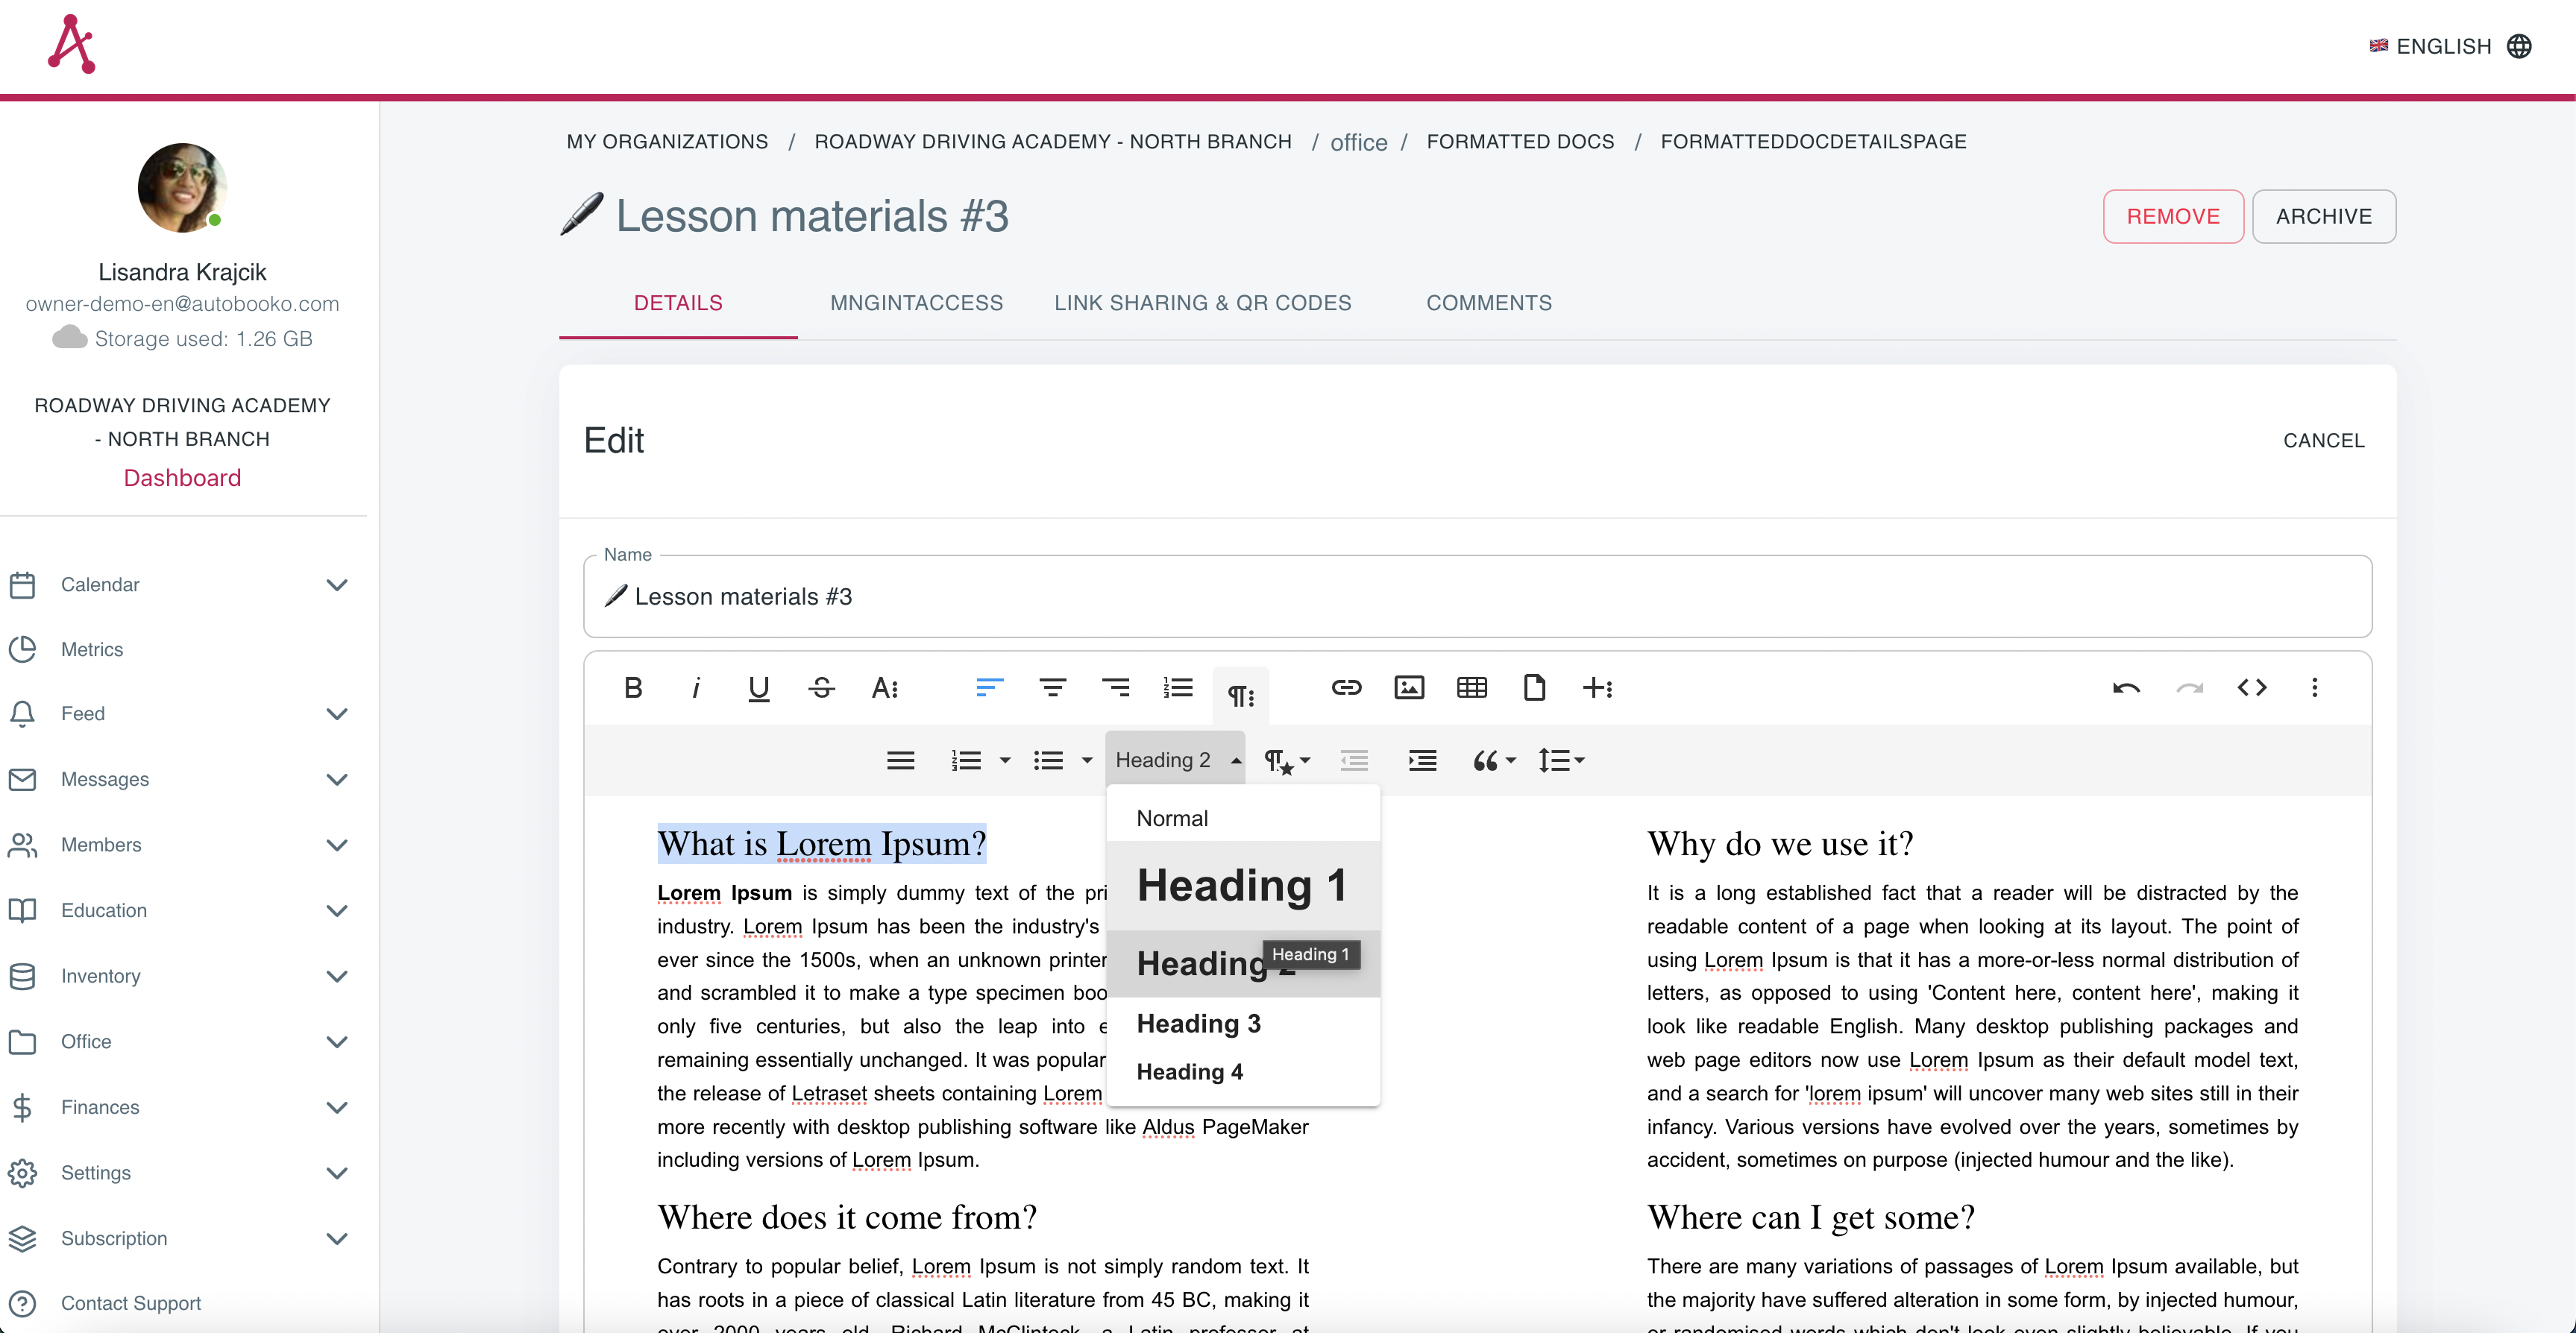Toggle right text alignment
This screenshot has height=1333, width=2576.
point(1116,687)
